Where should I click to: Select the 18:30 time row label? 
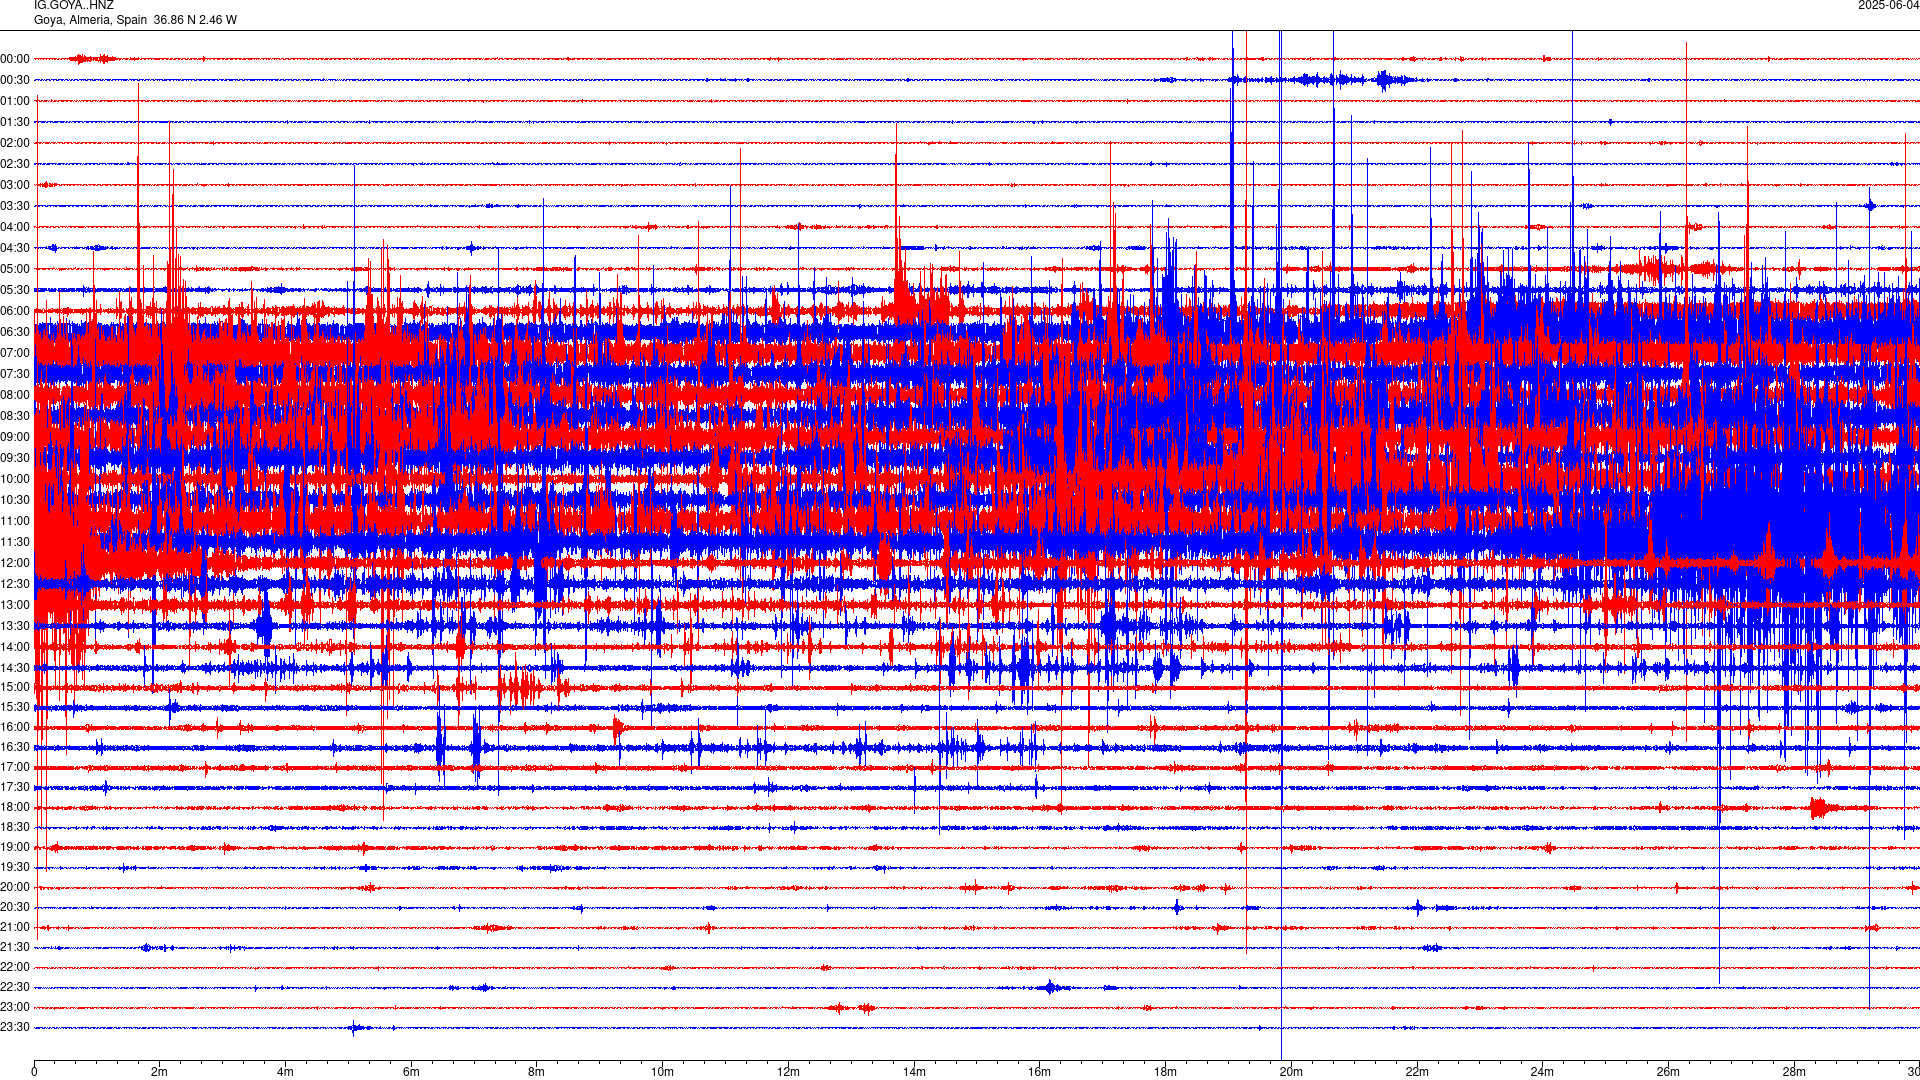15,827
